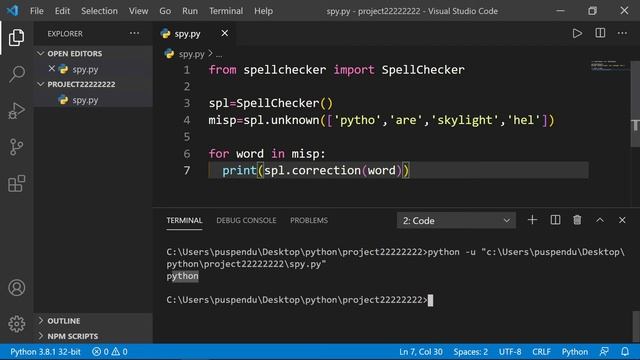
Task: Close the spy.py editor tab
Action: pos(224,33)
